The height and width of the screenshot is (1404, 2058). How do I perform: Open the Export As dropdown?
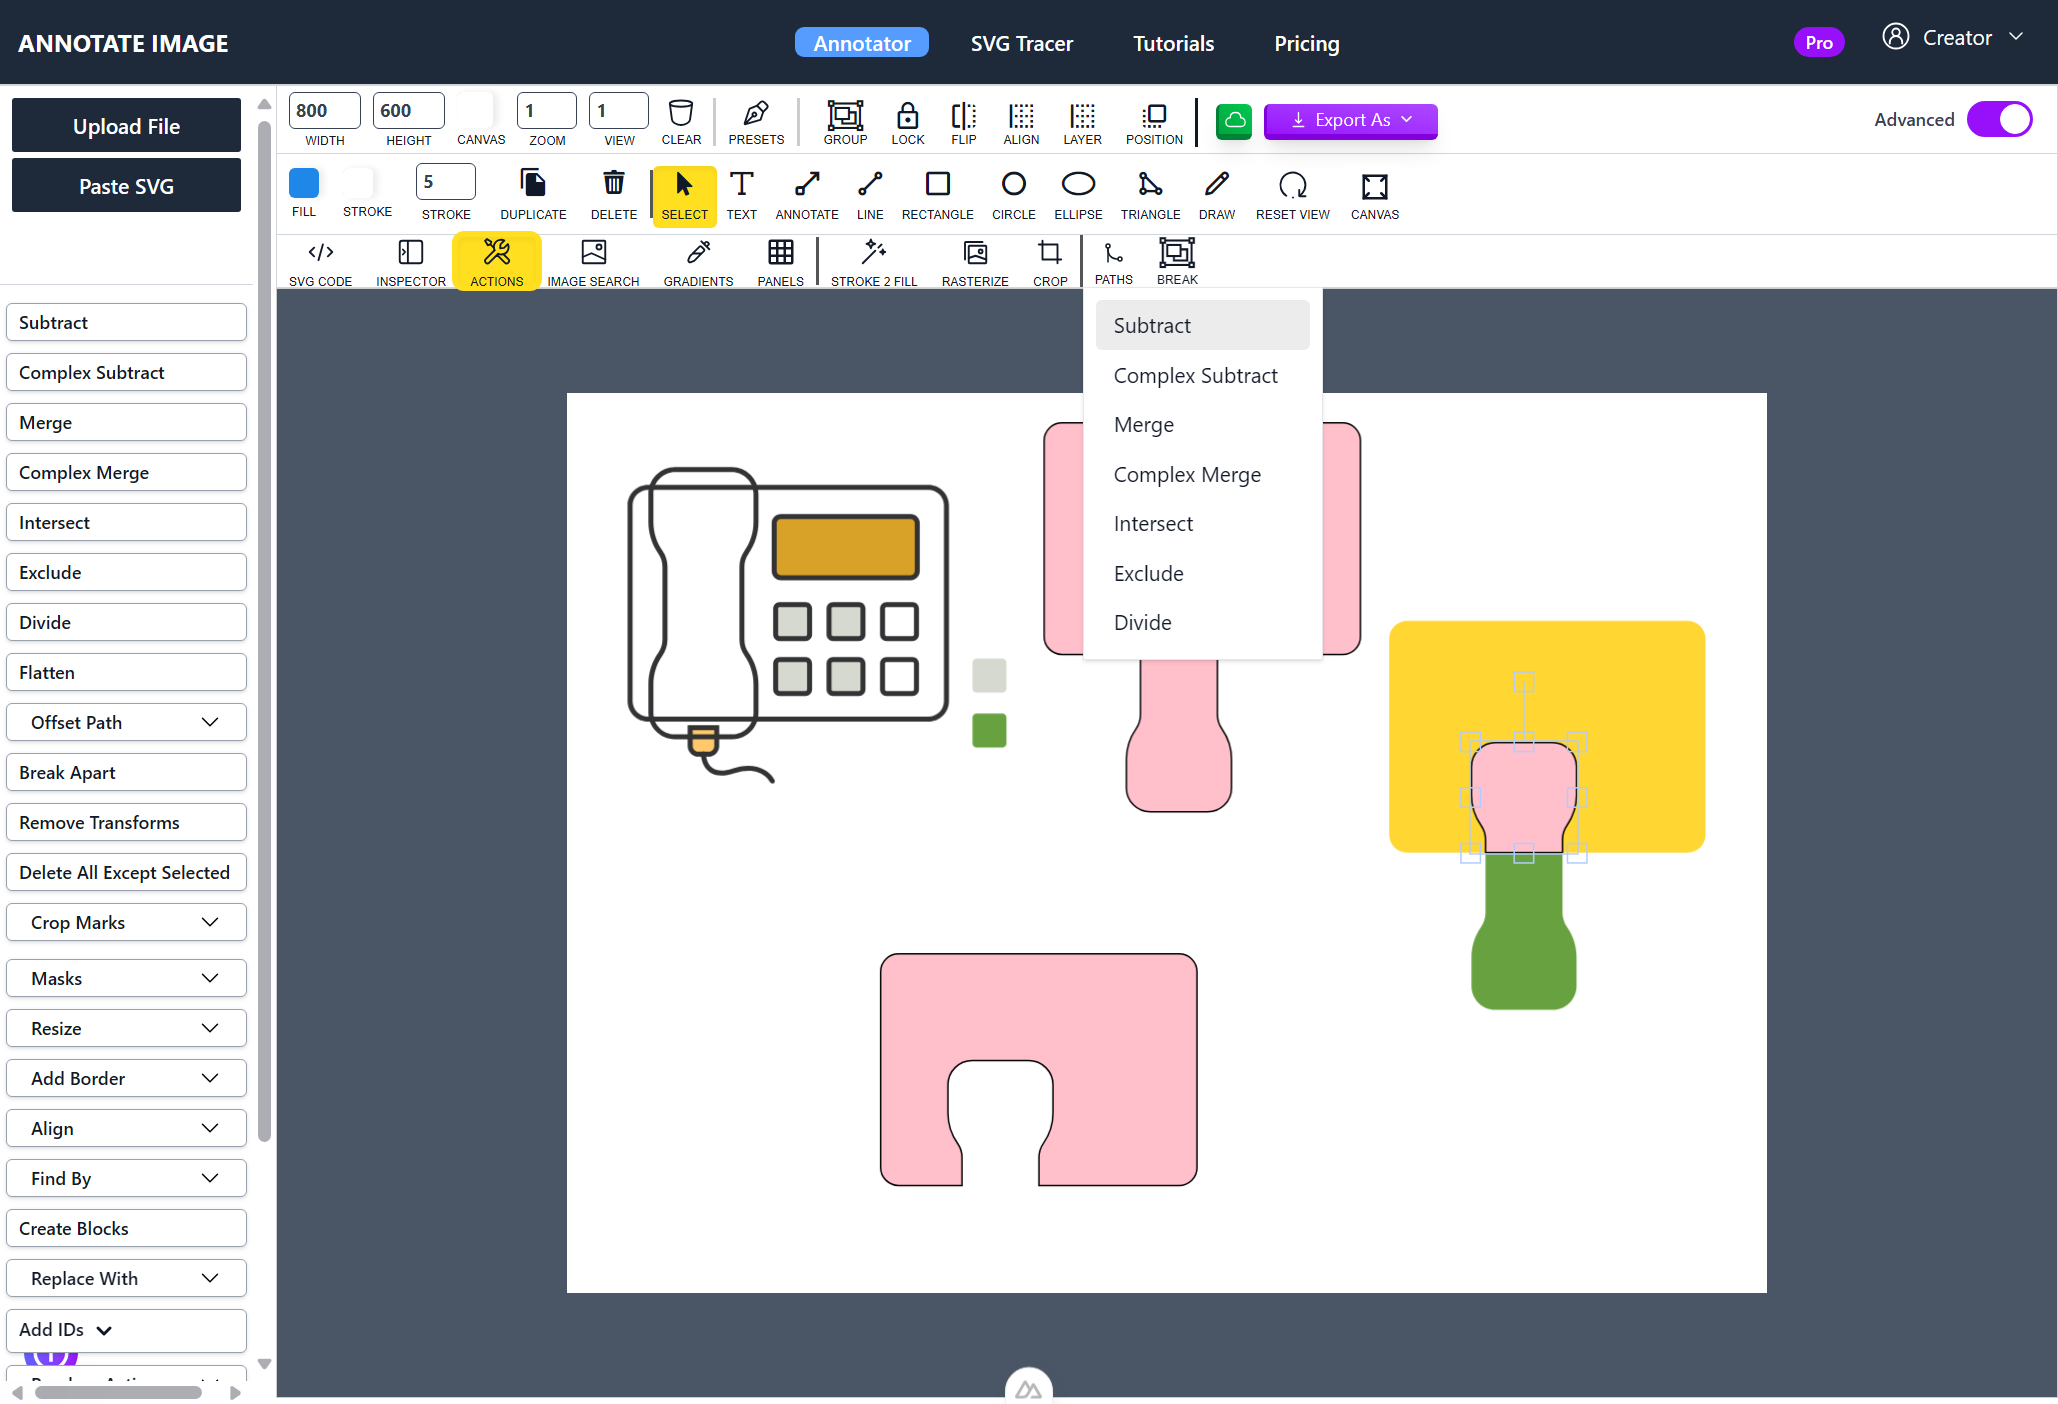point(1351,121)
